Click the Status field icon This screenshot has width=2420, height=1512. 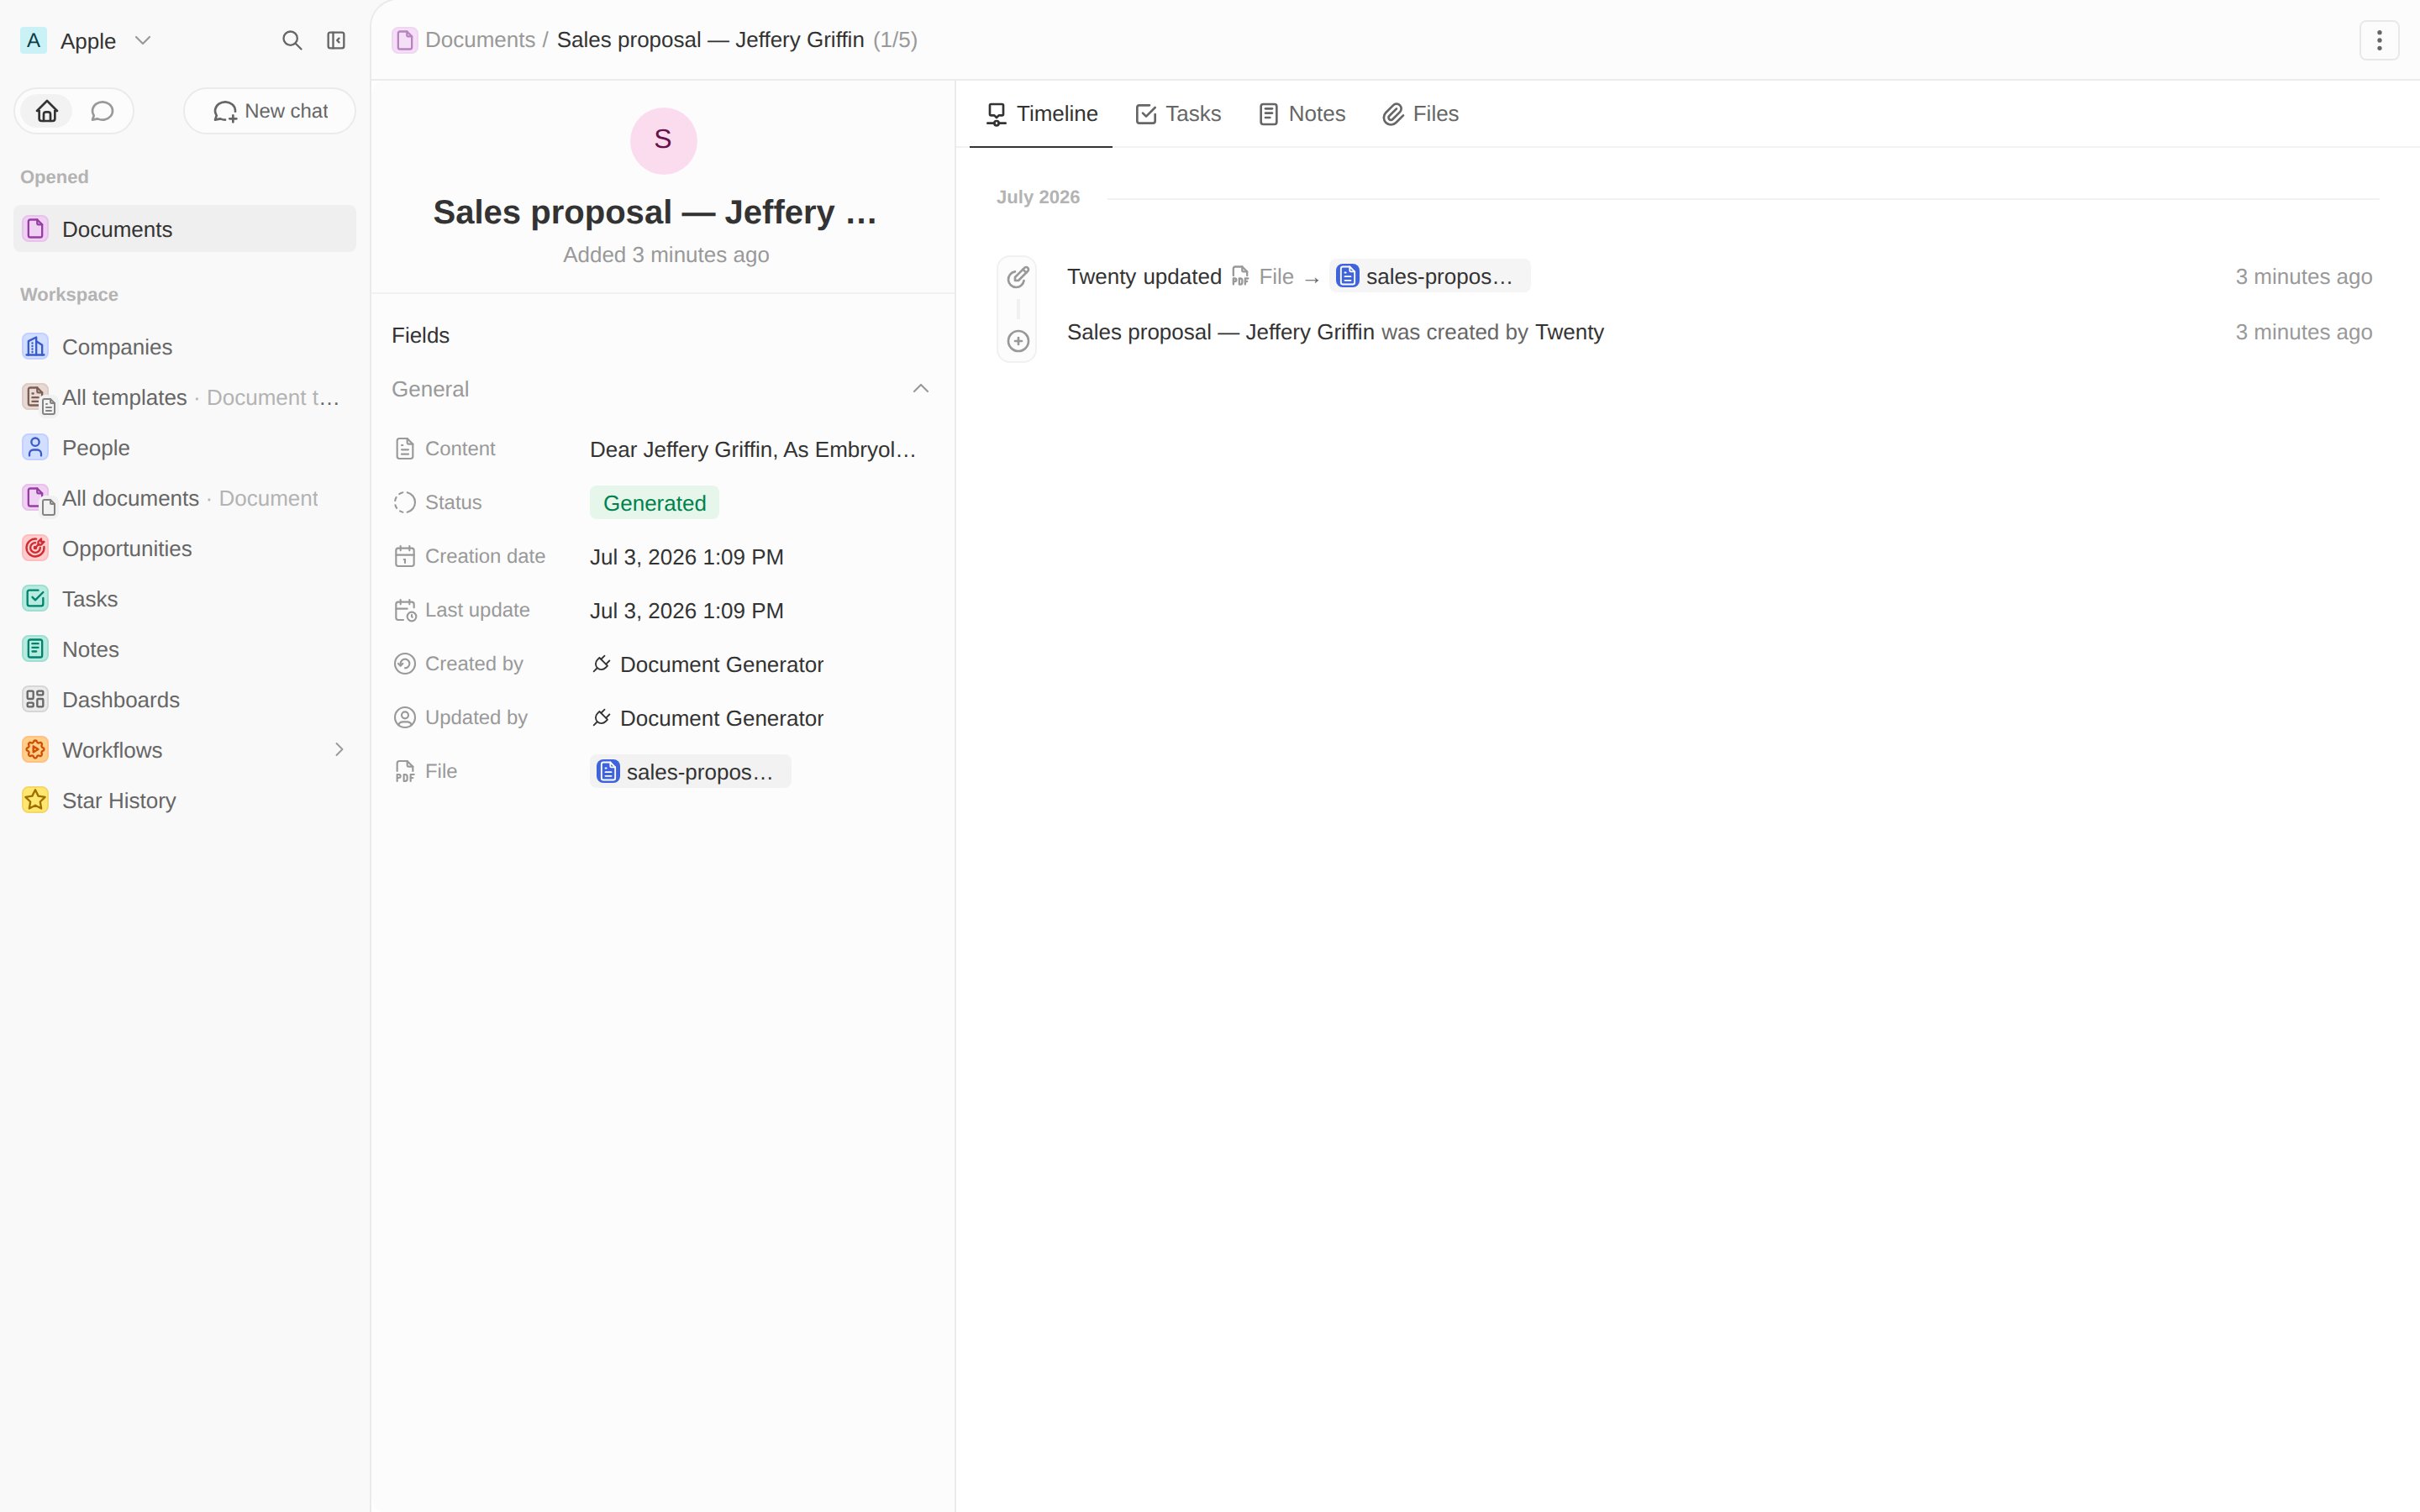[404, 503]
